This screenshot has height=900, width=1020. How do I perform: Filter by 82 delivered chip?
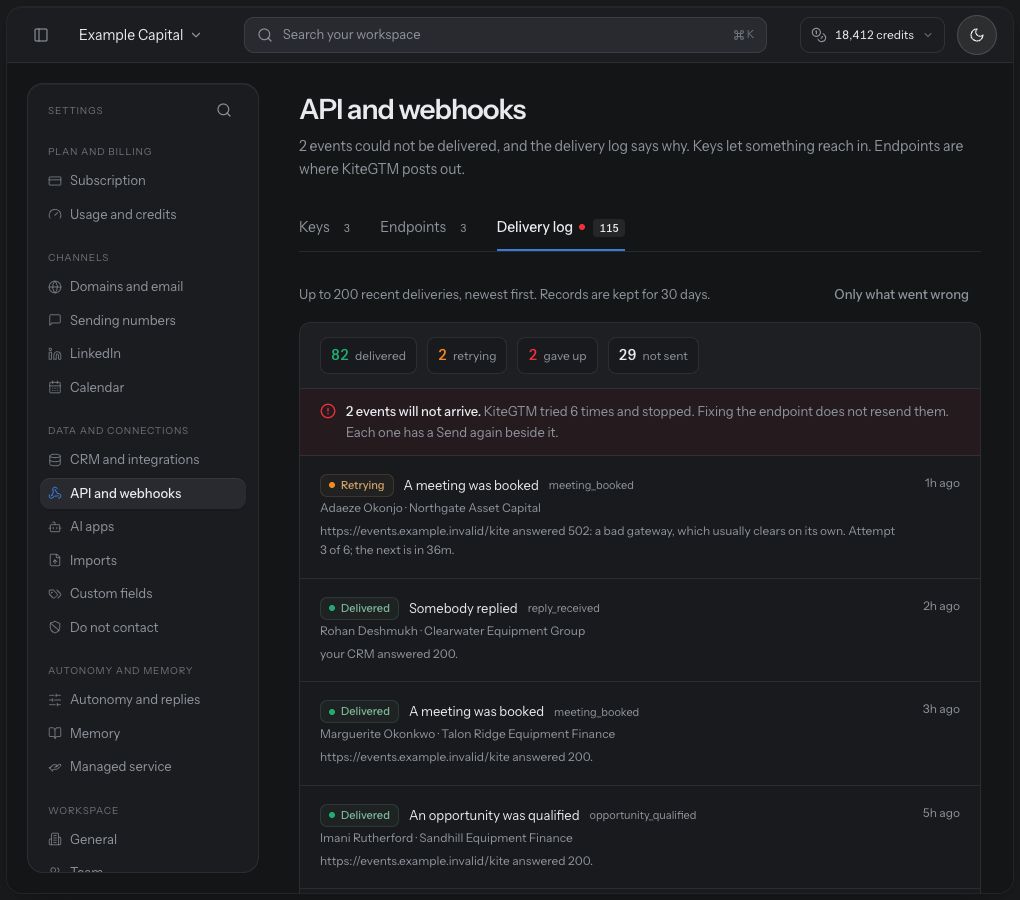click(368, 356)
